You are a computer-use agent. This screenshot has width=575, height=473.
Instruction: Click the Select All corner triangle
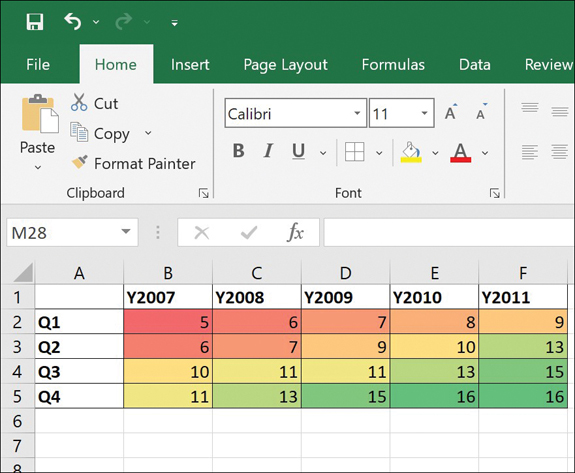(x=23, y=272)
